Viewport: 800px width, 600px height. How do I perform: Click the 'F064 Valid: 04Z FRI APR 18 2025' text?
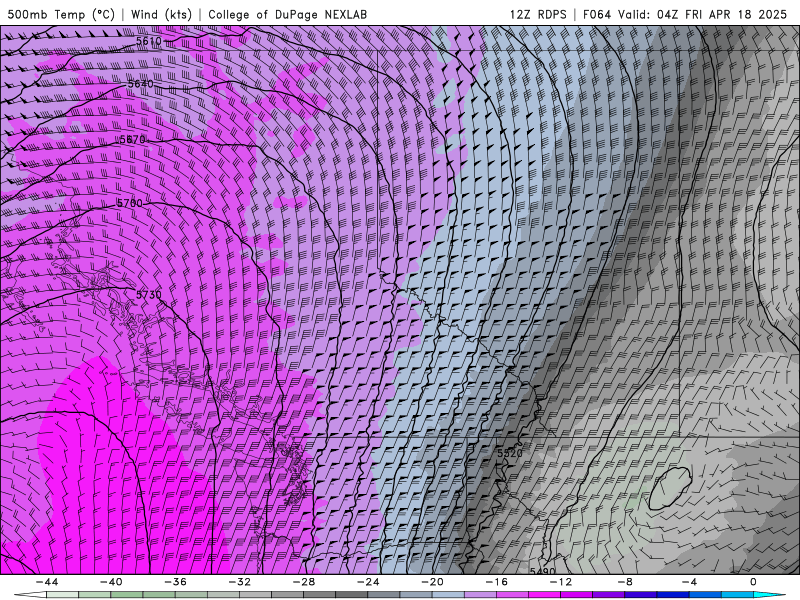pyautogui.click(x=685, y=14)
